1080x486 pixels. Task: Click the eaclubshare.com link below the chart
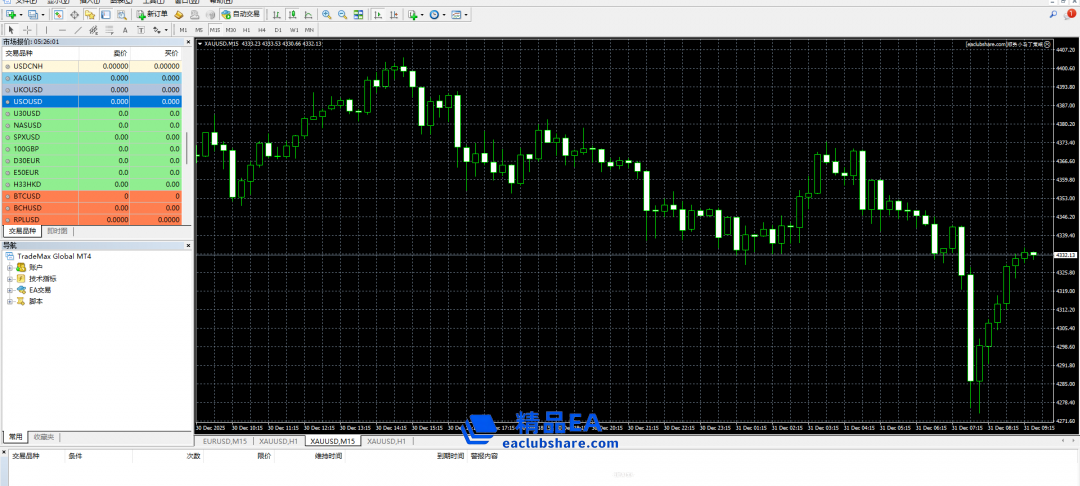coord(559,443)
